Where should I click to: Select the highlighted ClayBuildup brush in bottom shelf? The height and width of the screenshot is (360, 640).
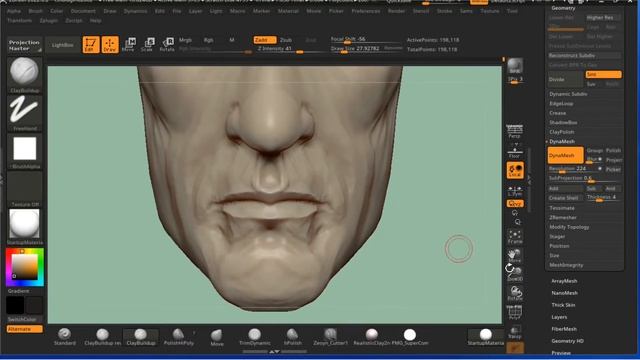point(140,337)
